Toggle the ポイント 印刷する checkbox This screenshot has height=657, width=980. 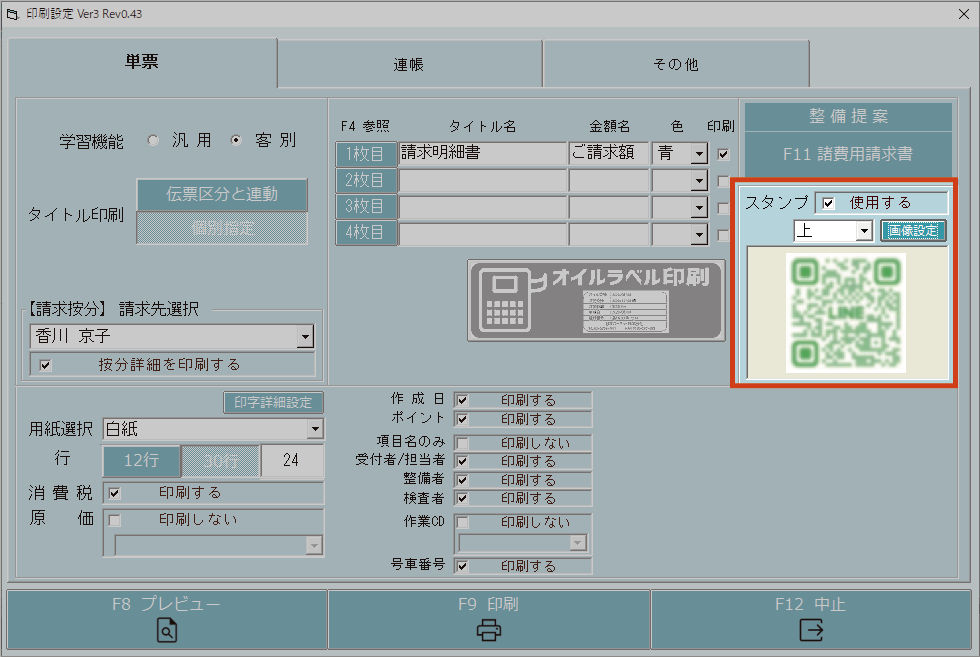[x=462, y=419]
